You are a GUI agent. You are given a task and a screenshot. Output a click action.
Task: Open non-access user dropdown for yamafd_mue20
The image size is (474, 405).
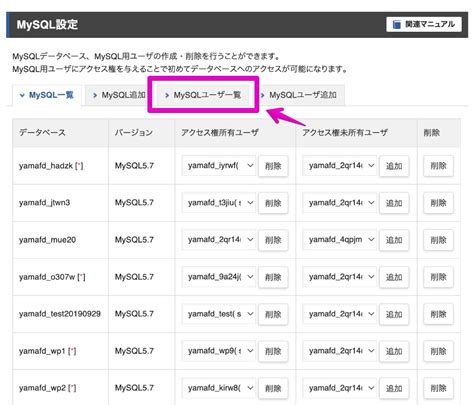tap(340, 240)
